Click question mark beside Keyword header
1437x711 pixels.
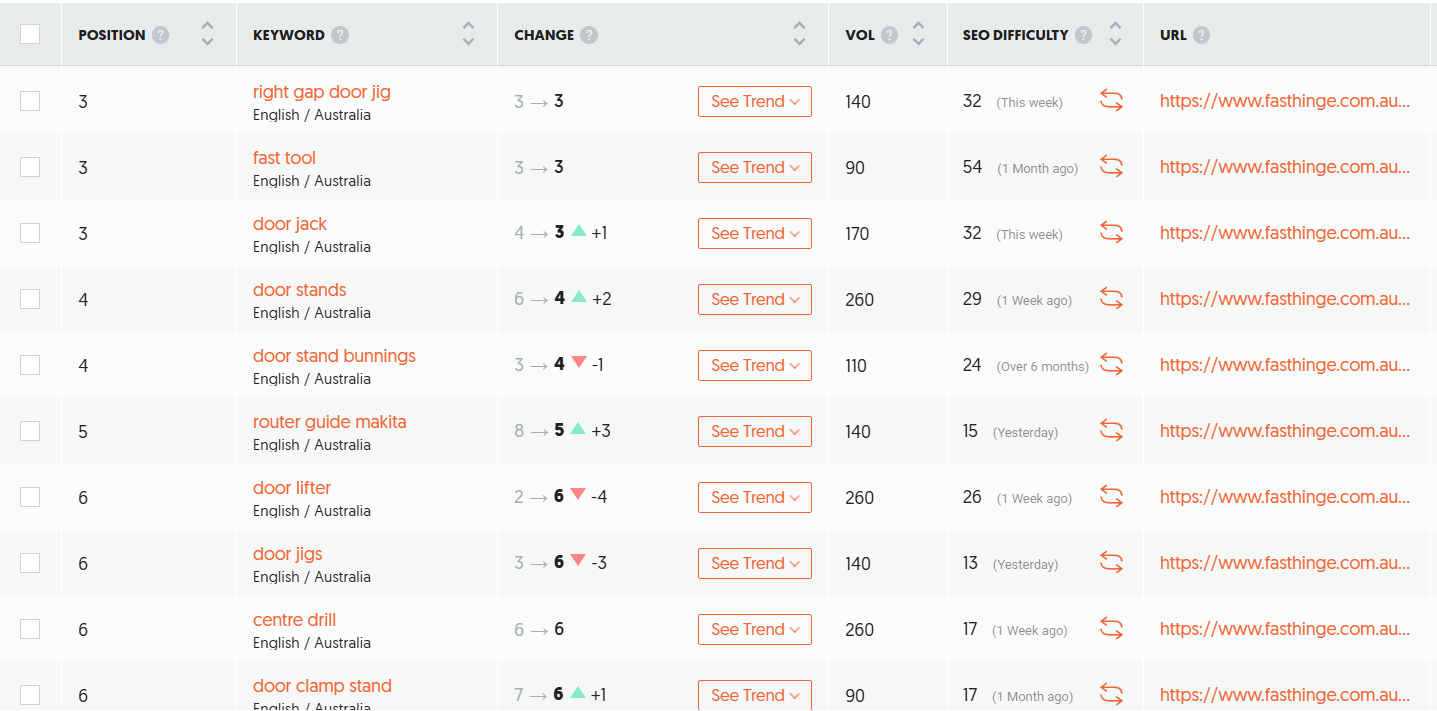tap(340, 35)
